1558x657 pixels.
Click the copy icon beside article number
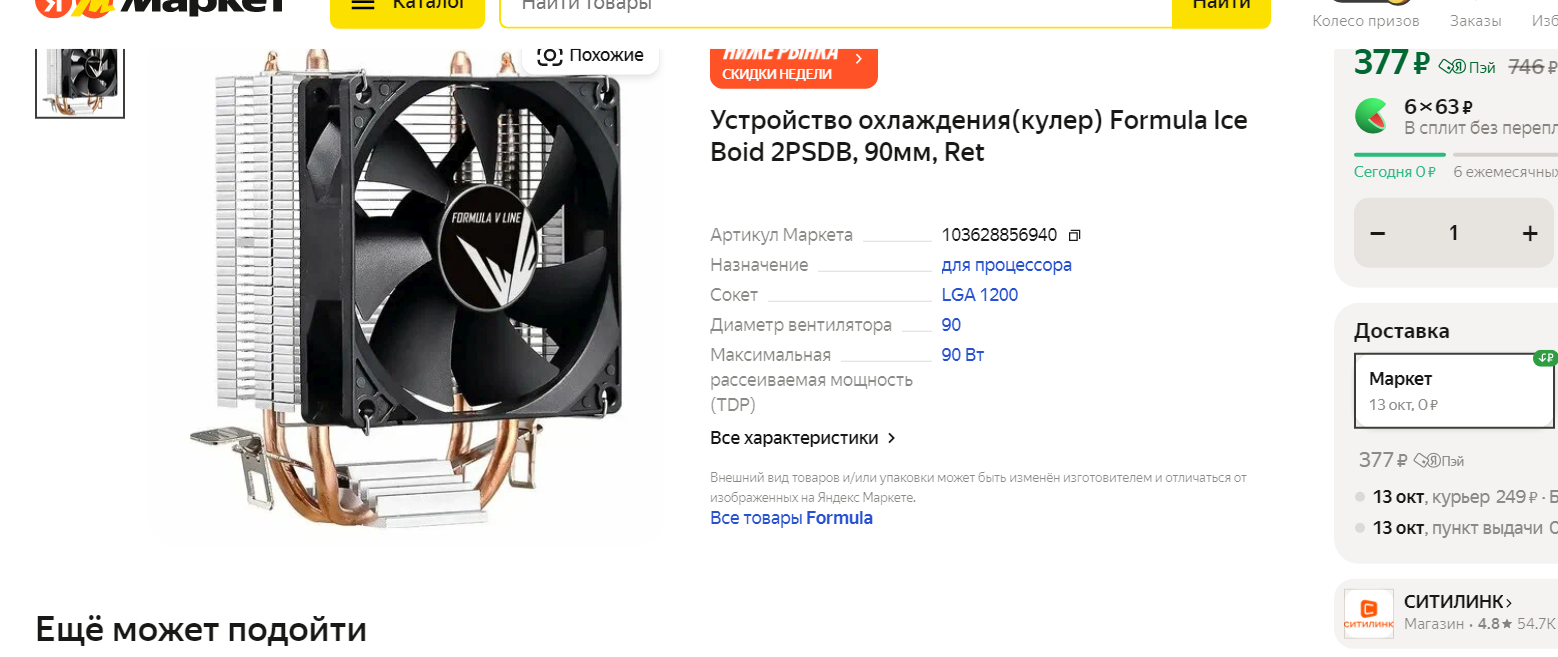1075,236
